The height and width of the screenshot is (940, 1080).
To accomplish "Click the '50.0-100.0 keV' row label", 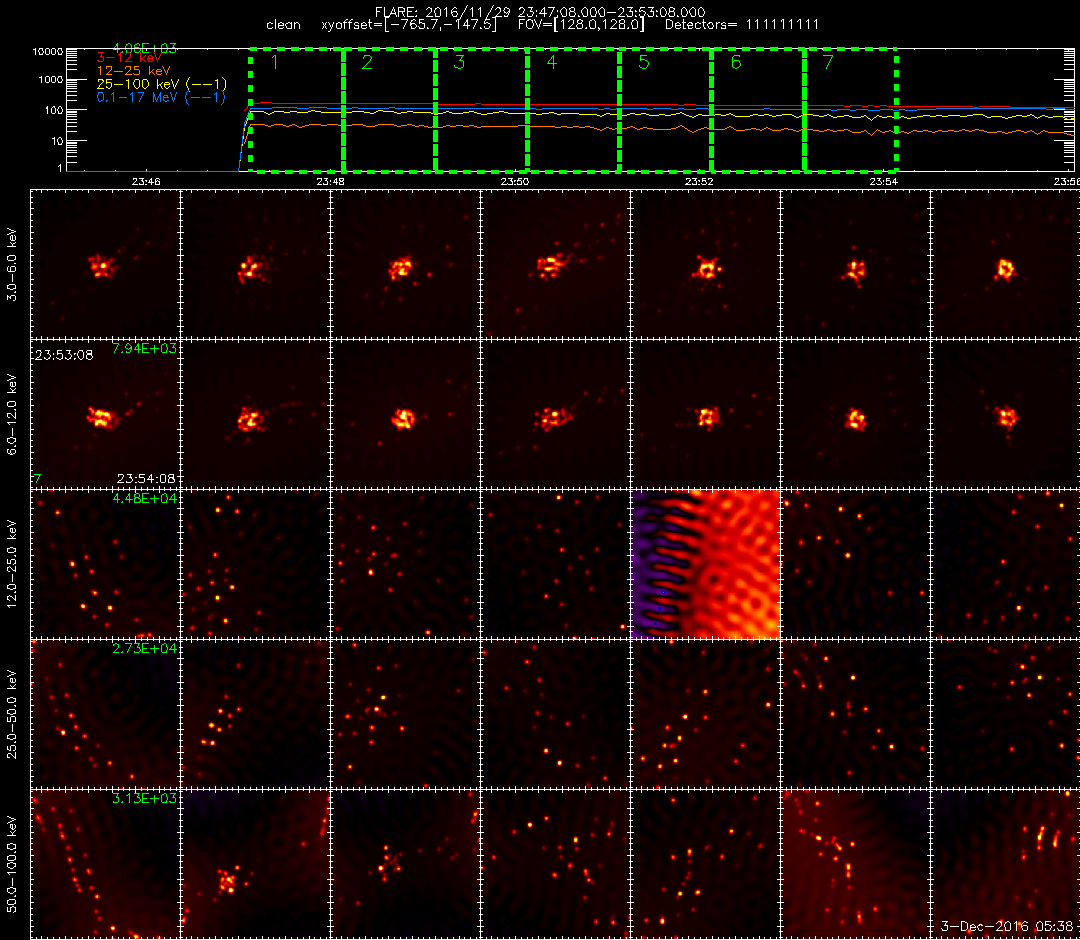I will click(x=12, y=864).
